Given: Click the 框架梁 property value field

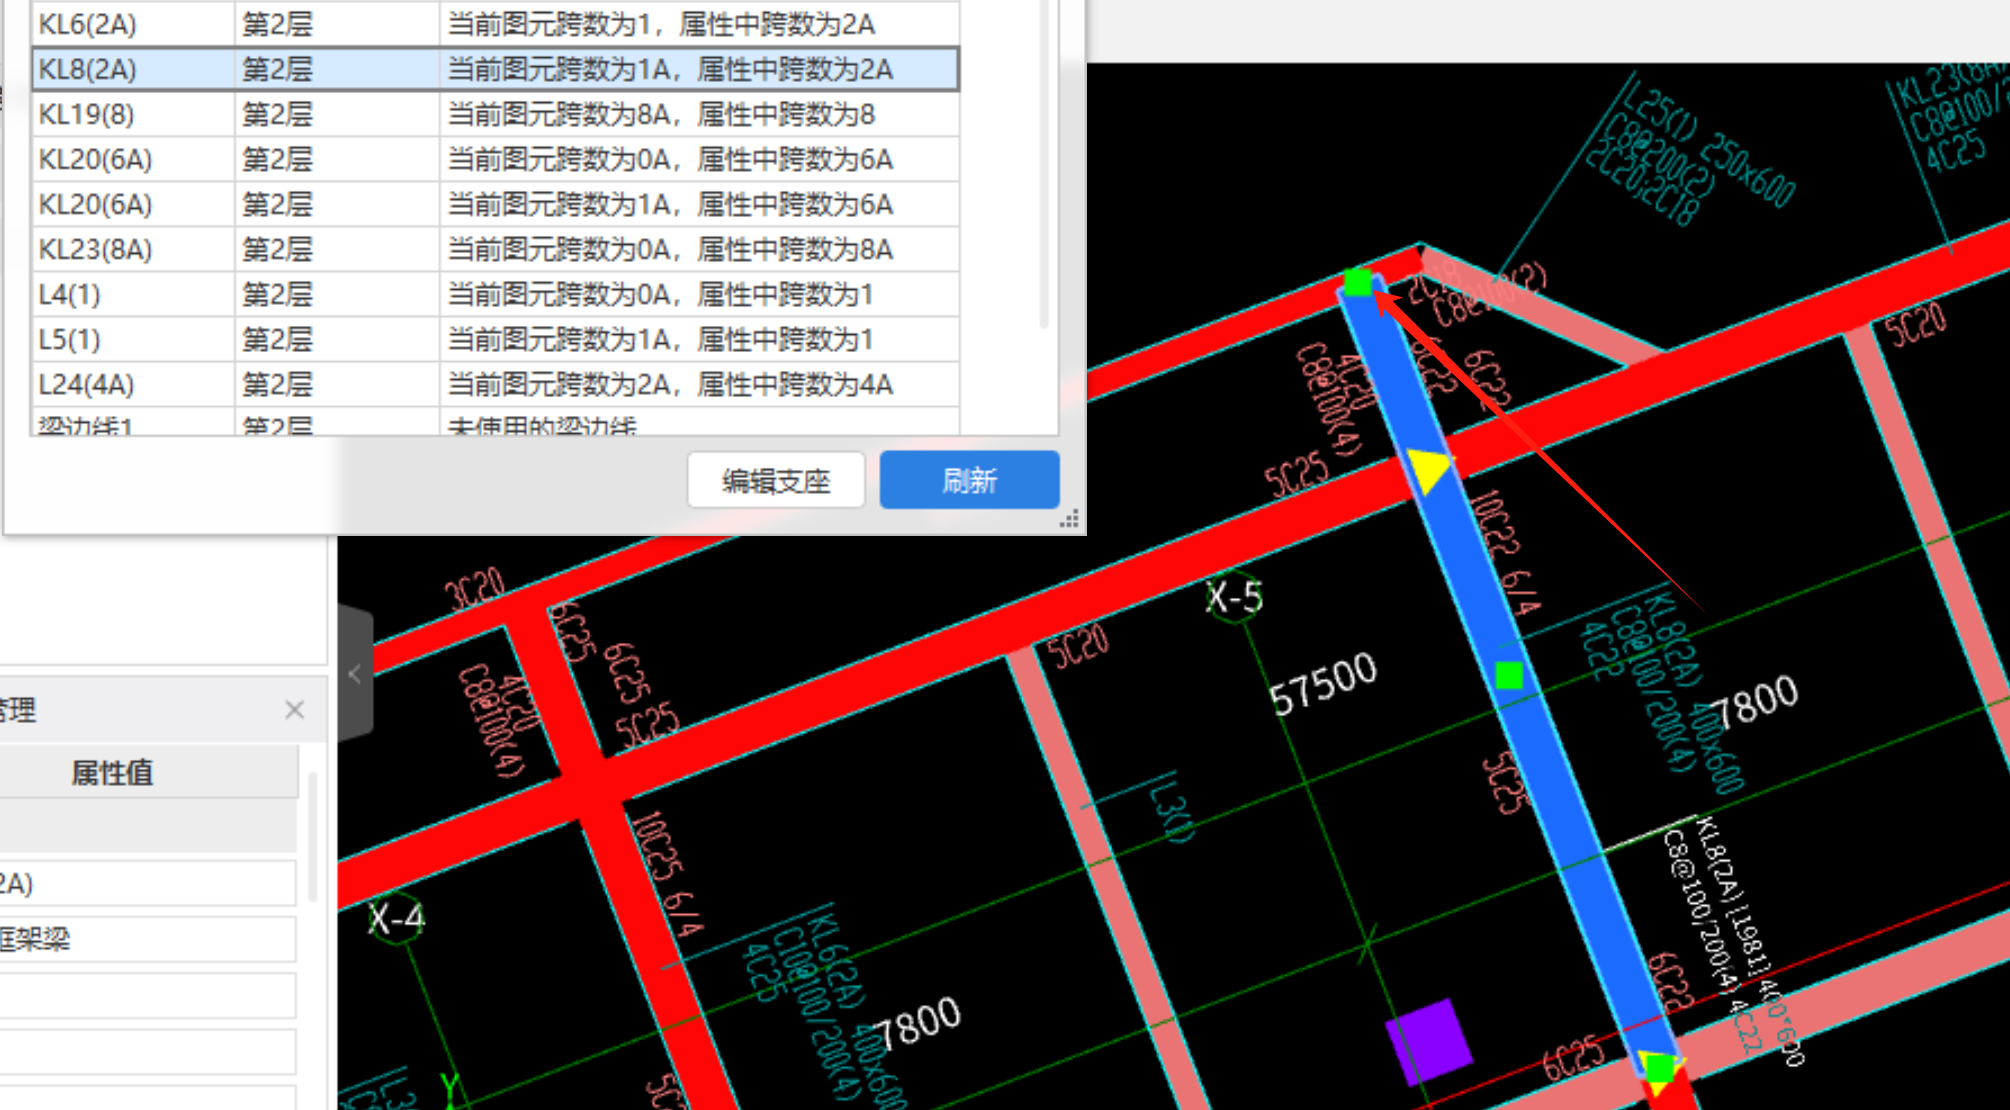Looking at the screenshot, I should tap(147, 939).
